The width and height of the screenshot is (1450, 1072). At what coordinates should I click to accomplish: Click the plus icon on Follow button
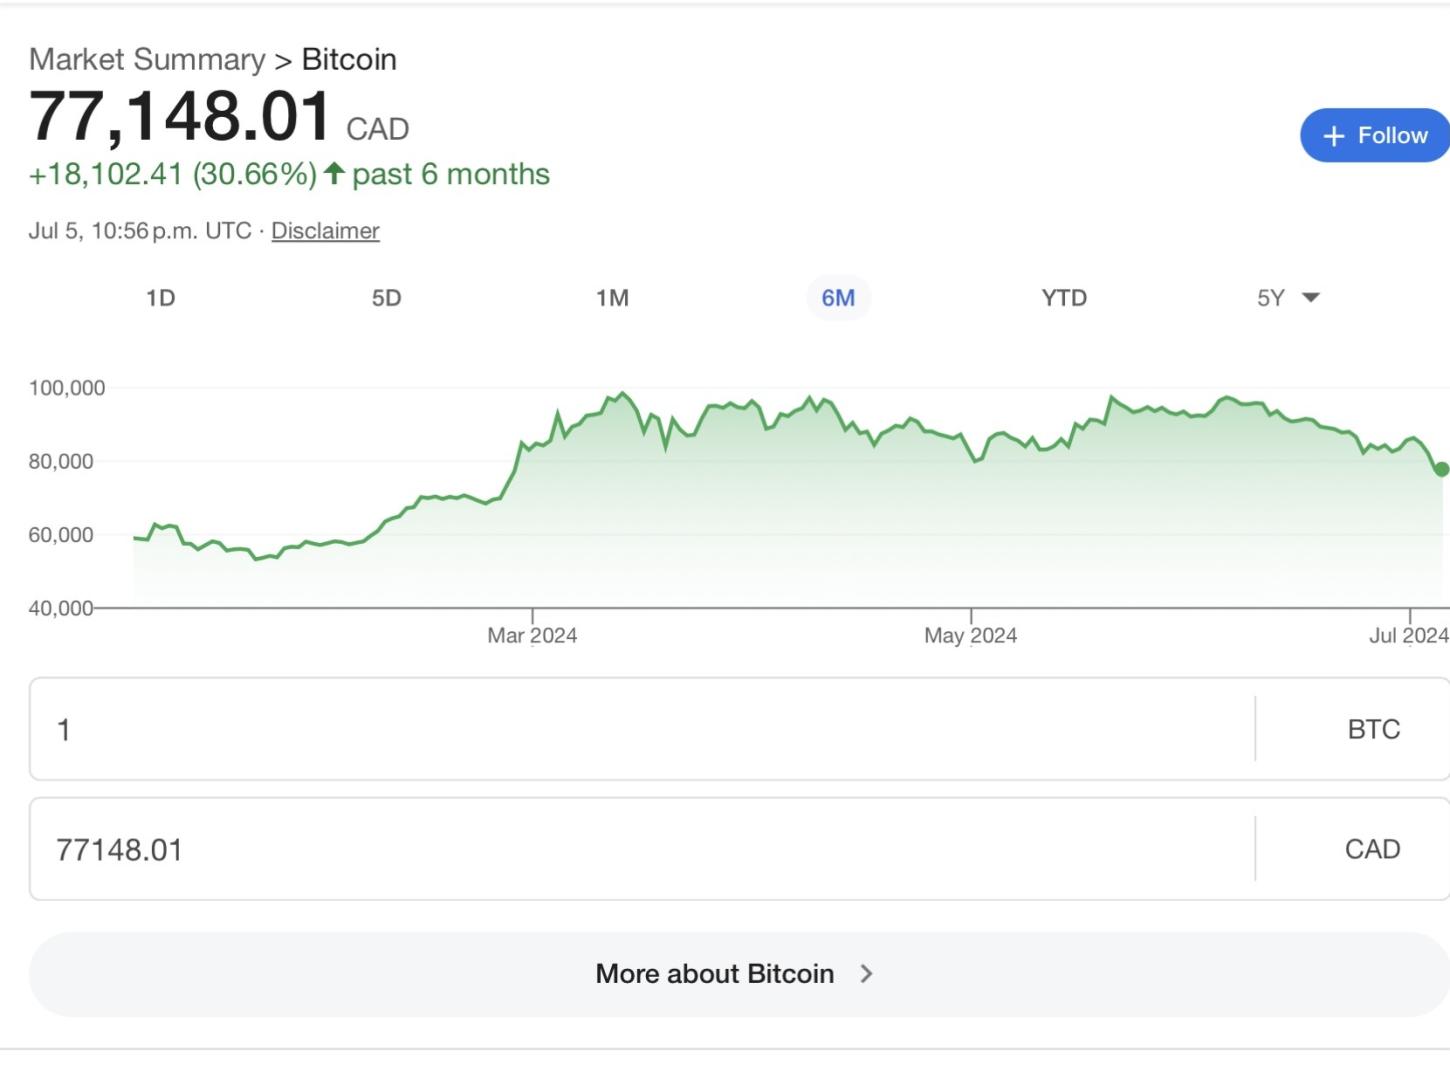coord(1333,136)
